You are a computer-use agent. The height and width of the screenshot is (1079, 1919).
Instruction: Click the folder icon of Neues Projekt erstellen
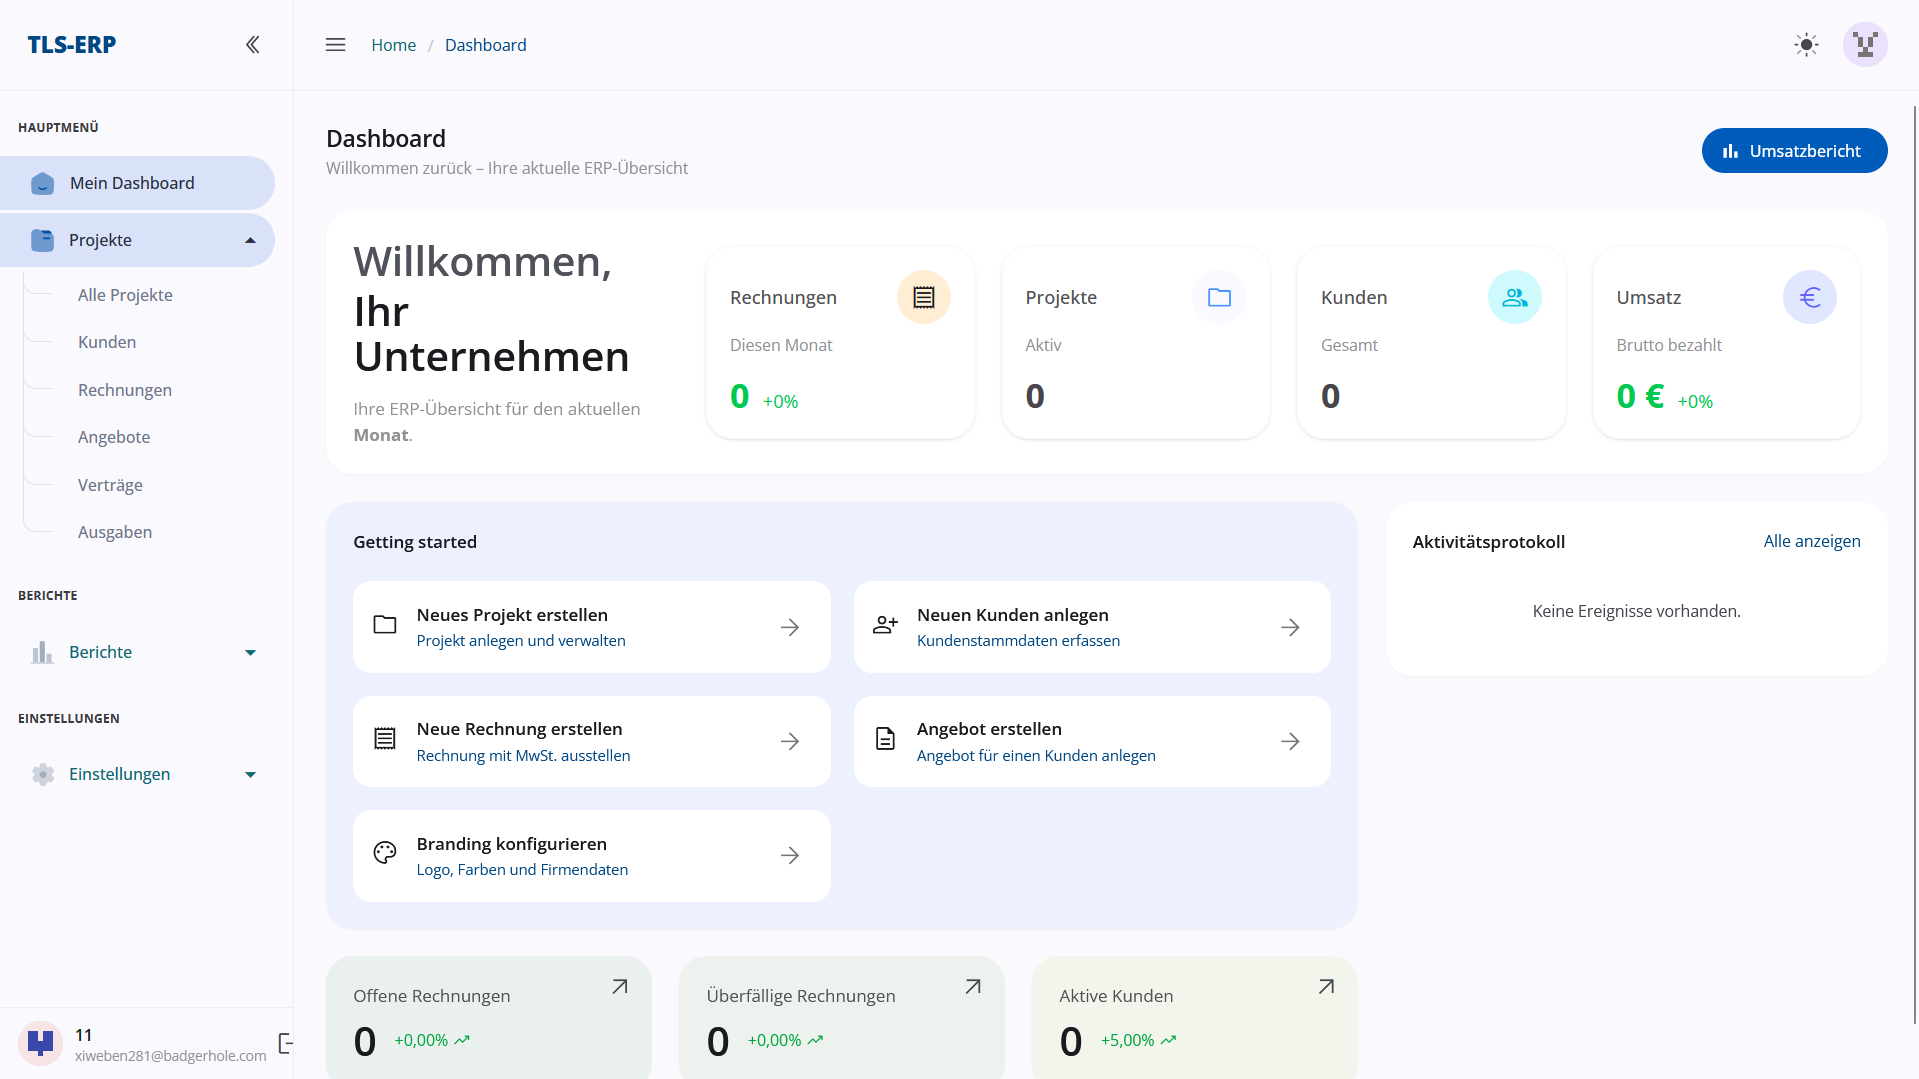385,625
